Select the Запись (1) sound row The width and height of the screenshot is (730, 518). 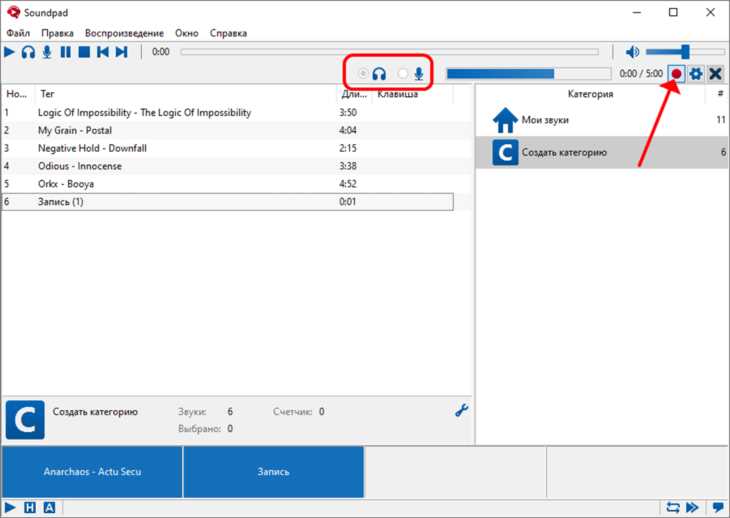228,202
